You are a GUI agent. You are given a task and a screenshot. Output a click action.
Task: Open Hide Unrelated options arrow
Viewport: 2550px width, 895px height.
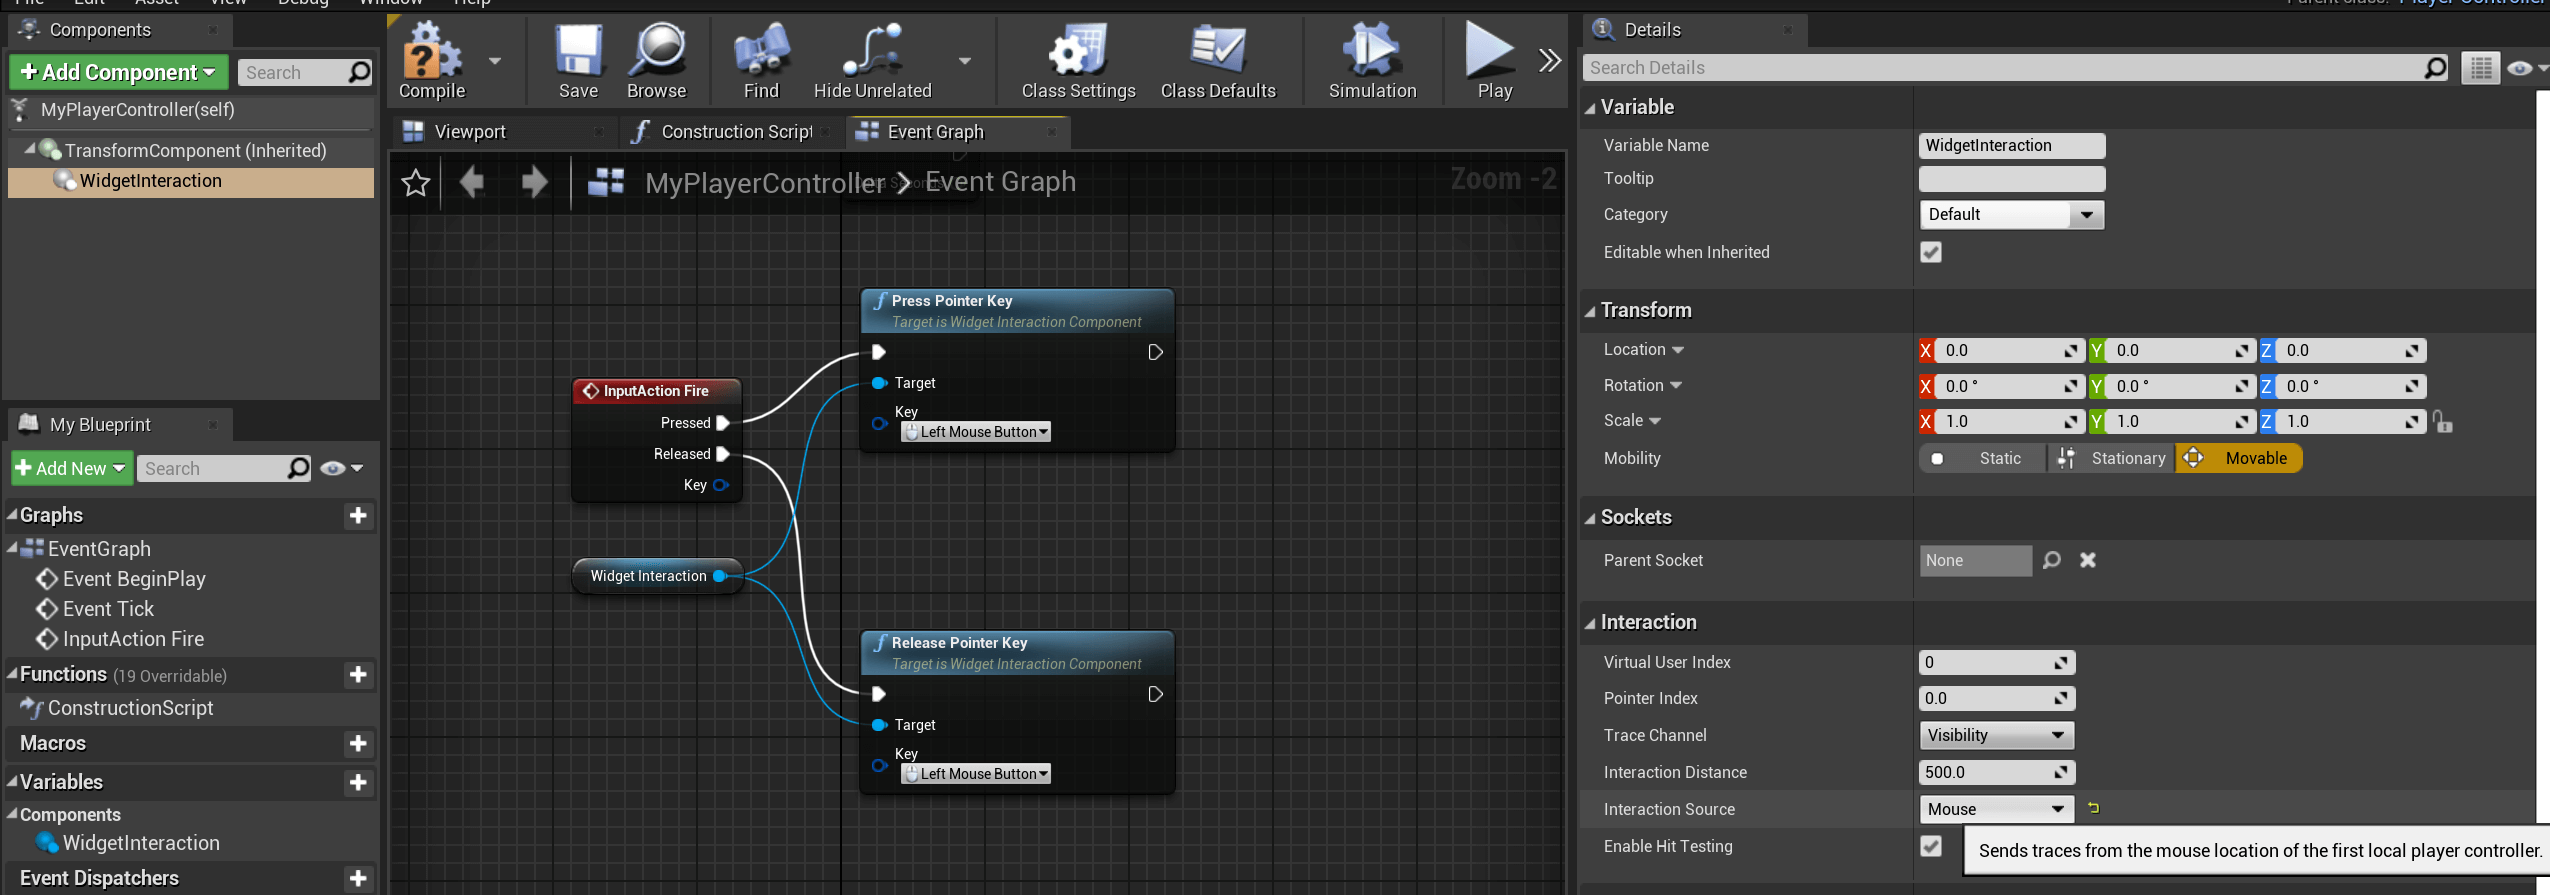click(965, 61)
